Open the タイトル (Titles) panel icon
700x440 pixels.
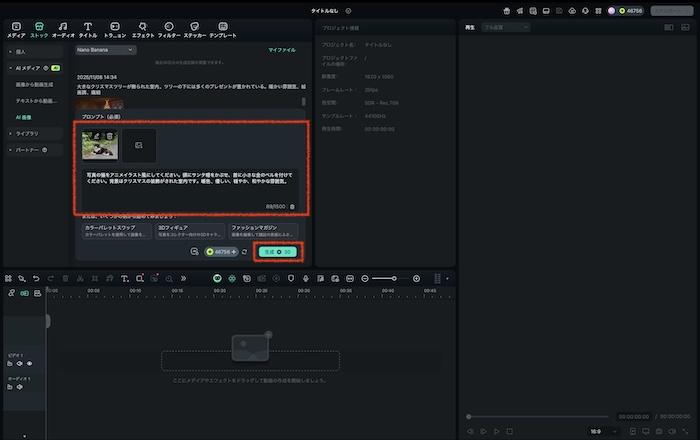[x=88, y=29]
